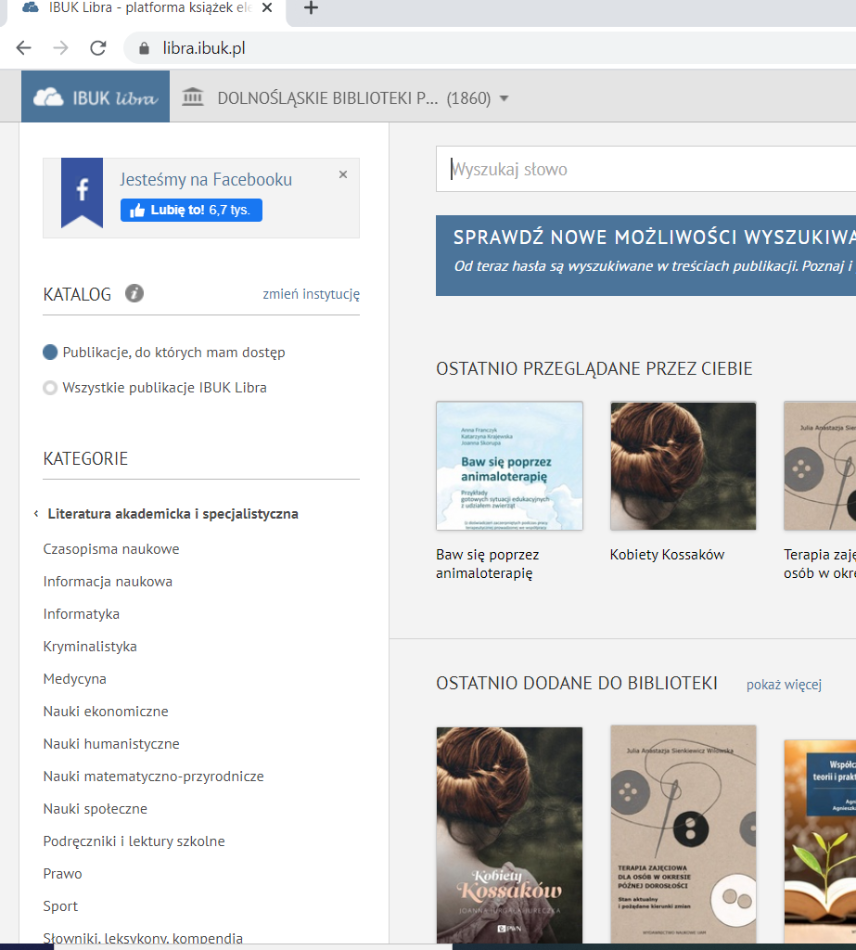Open 'Kobiety Kossaków' cover in recently added
856x950 pixels.
(x=509, y=835)
